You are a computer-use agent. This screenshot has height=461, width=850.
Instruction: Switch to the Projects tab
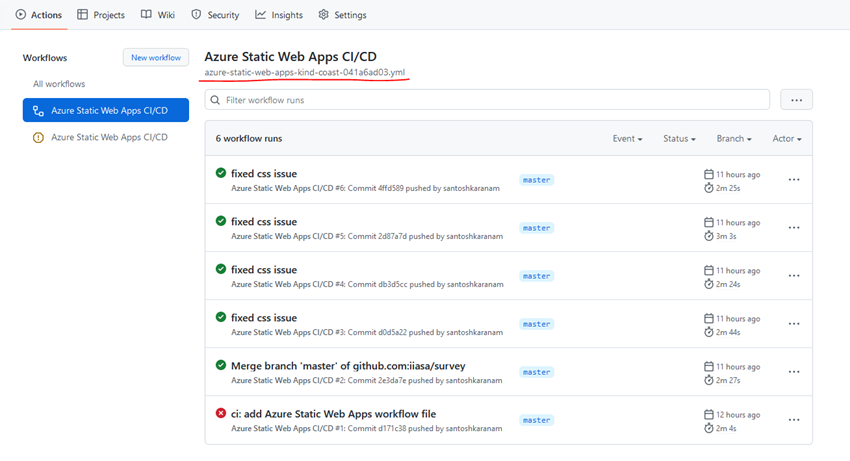[101, 15]
